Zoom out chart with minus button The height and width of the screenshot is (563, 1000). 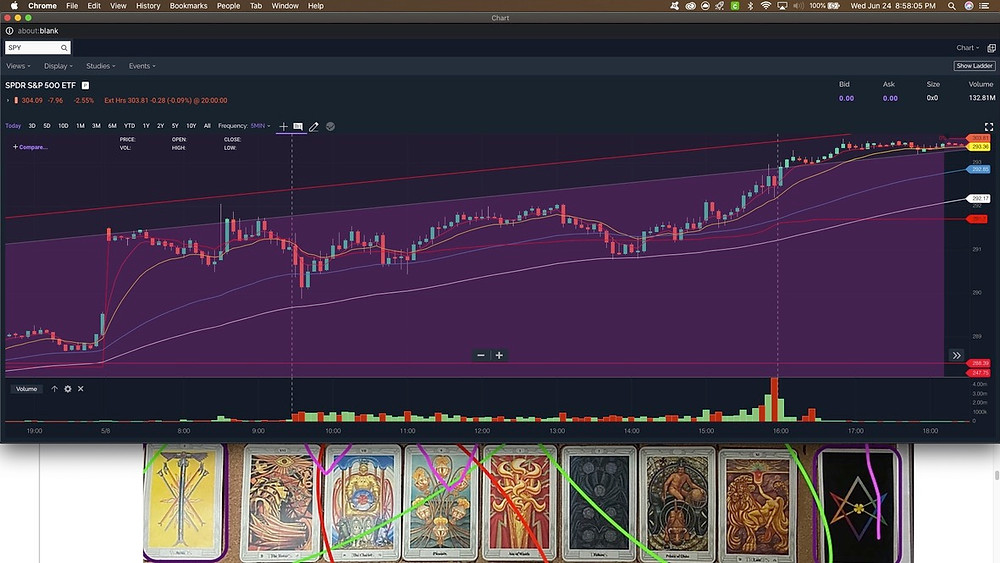pyautogui.click(x=481, y=355)
